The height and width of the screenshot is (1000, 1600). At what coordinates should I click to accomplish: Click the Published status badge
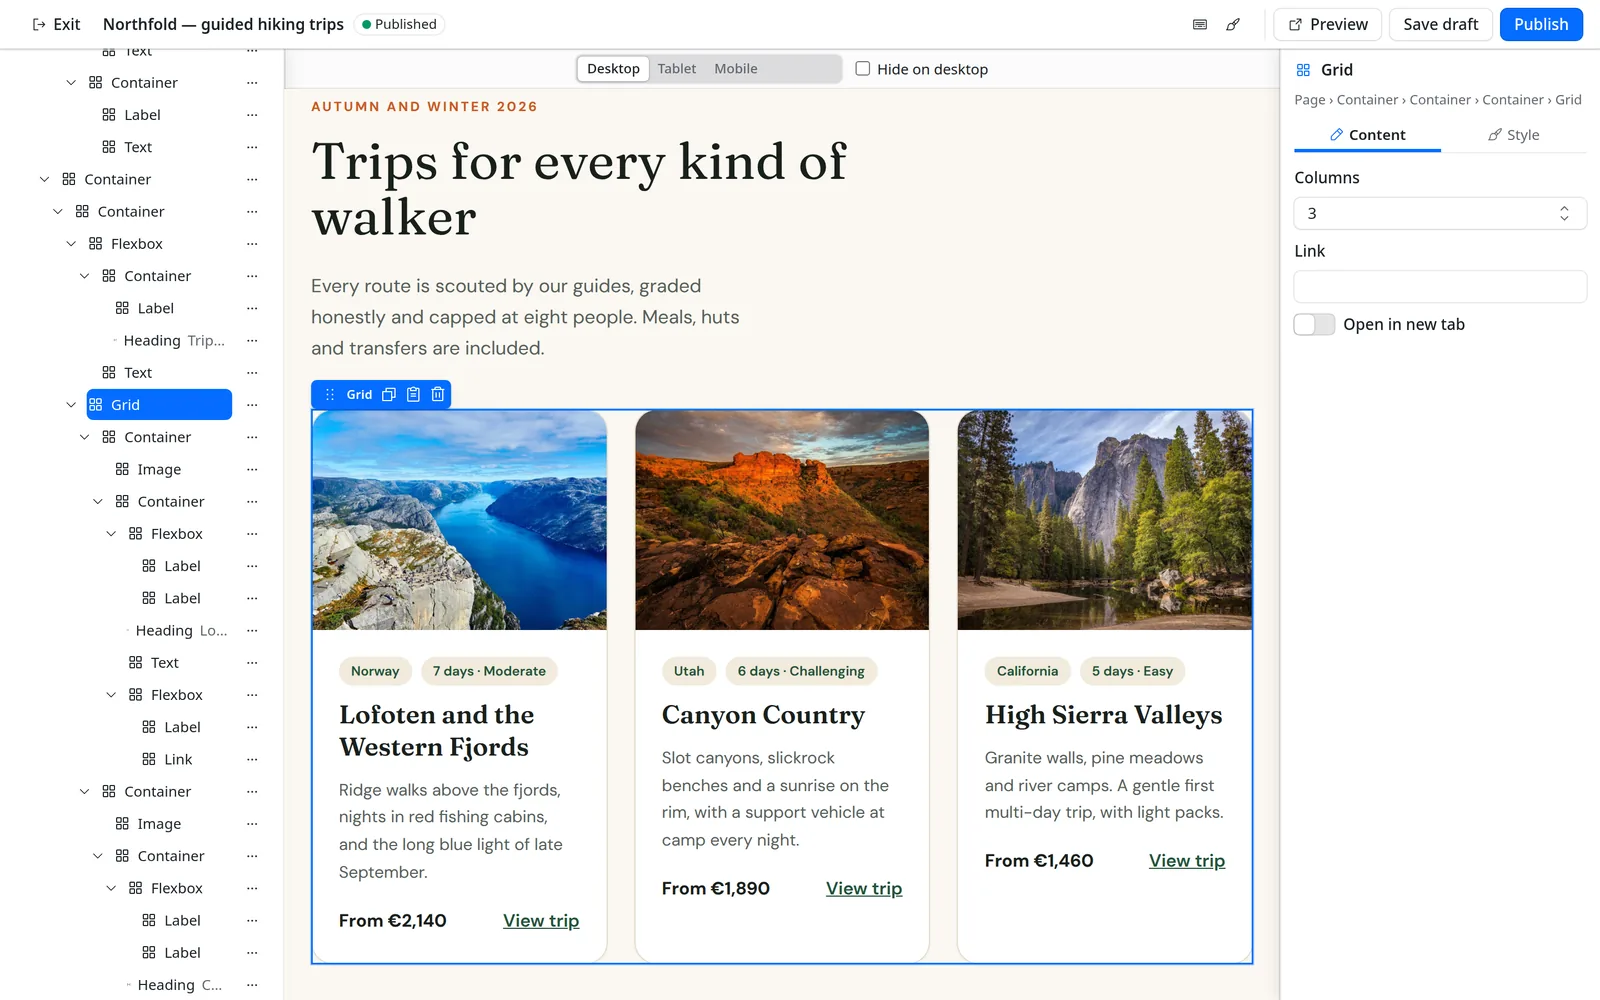point(400,25)
